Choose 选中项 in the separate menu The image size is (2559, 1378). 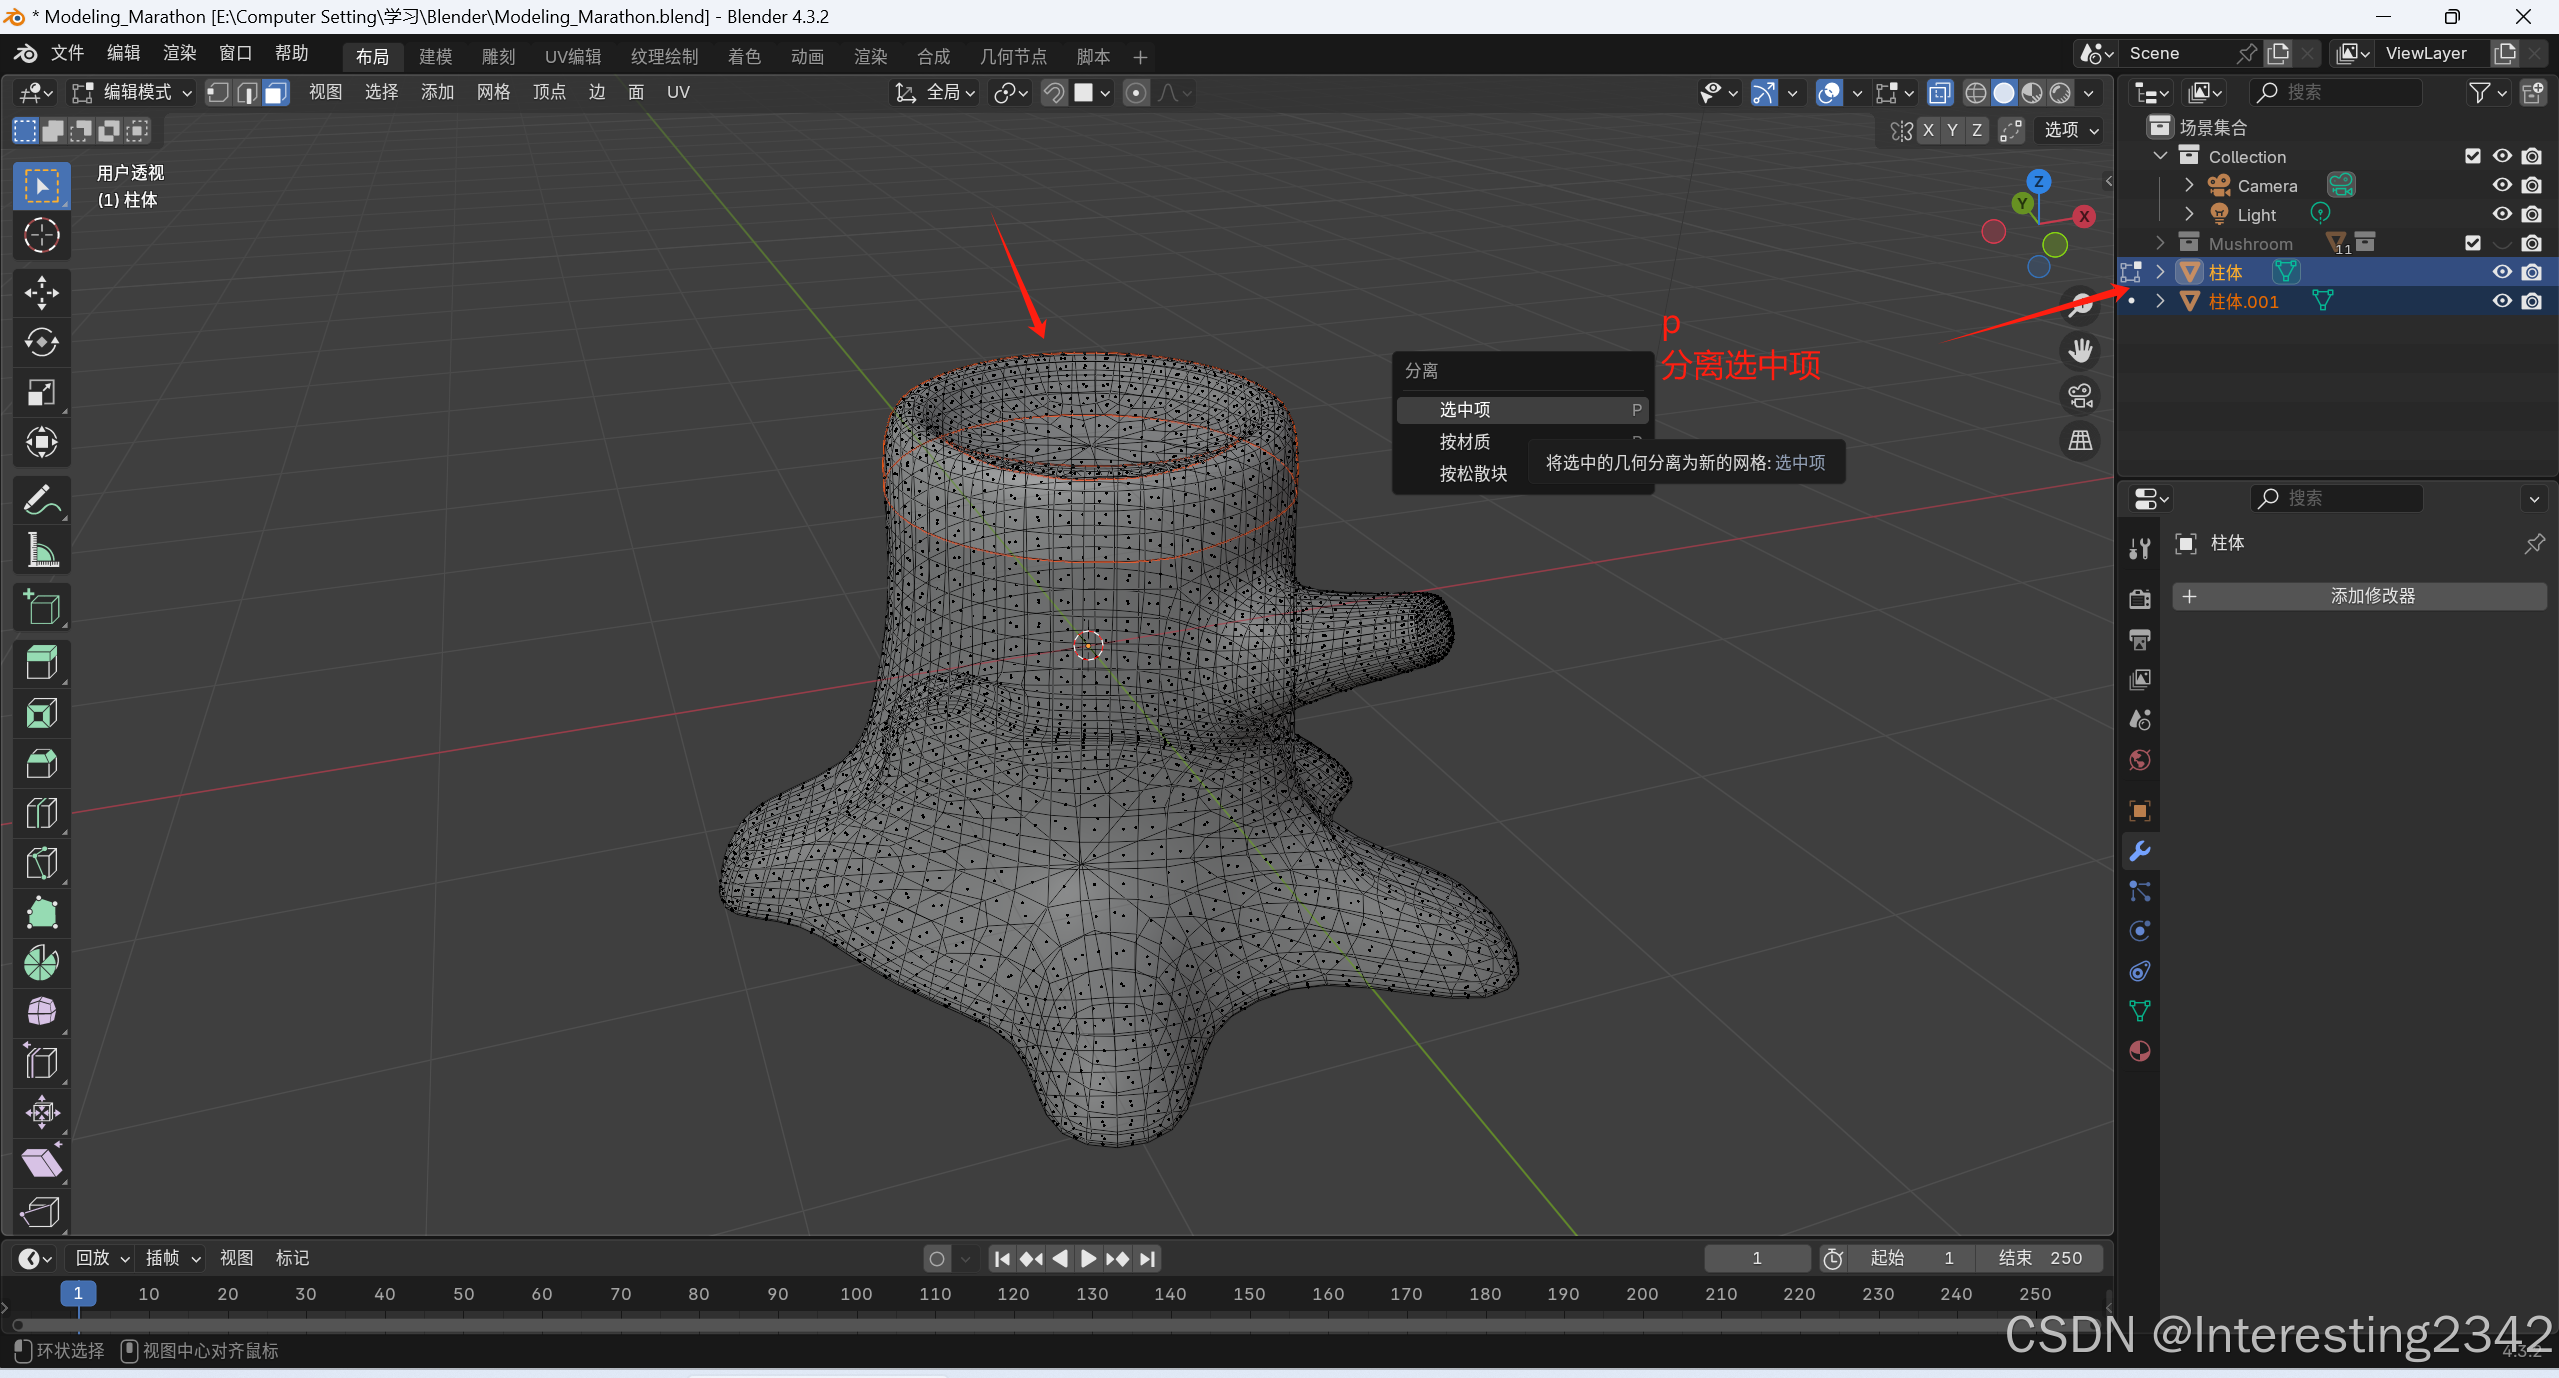point(1464,410)
